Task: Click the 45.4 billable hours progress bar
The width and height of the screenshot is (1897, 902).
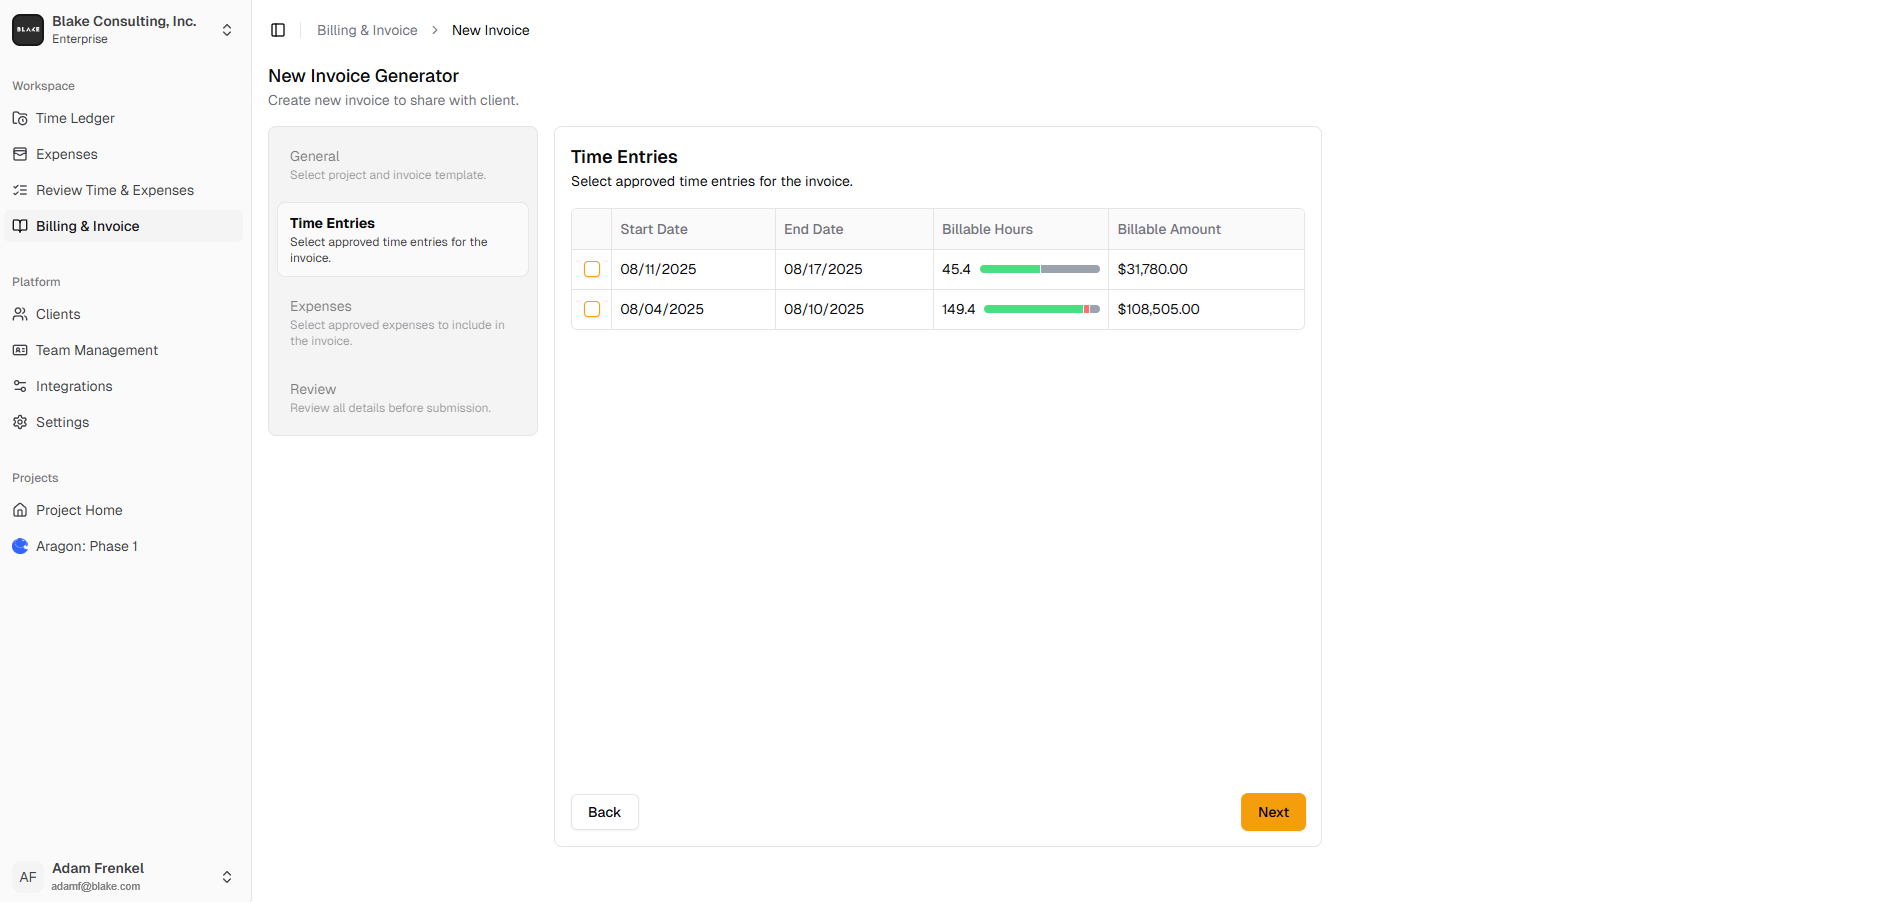Action: [1040, 269]
